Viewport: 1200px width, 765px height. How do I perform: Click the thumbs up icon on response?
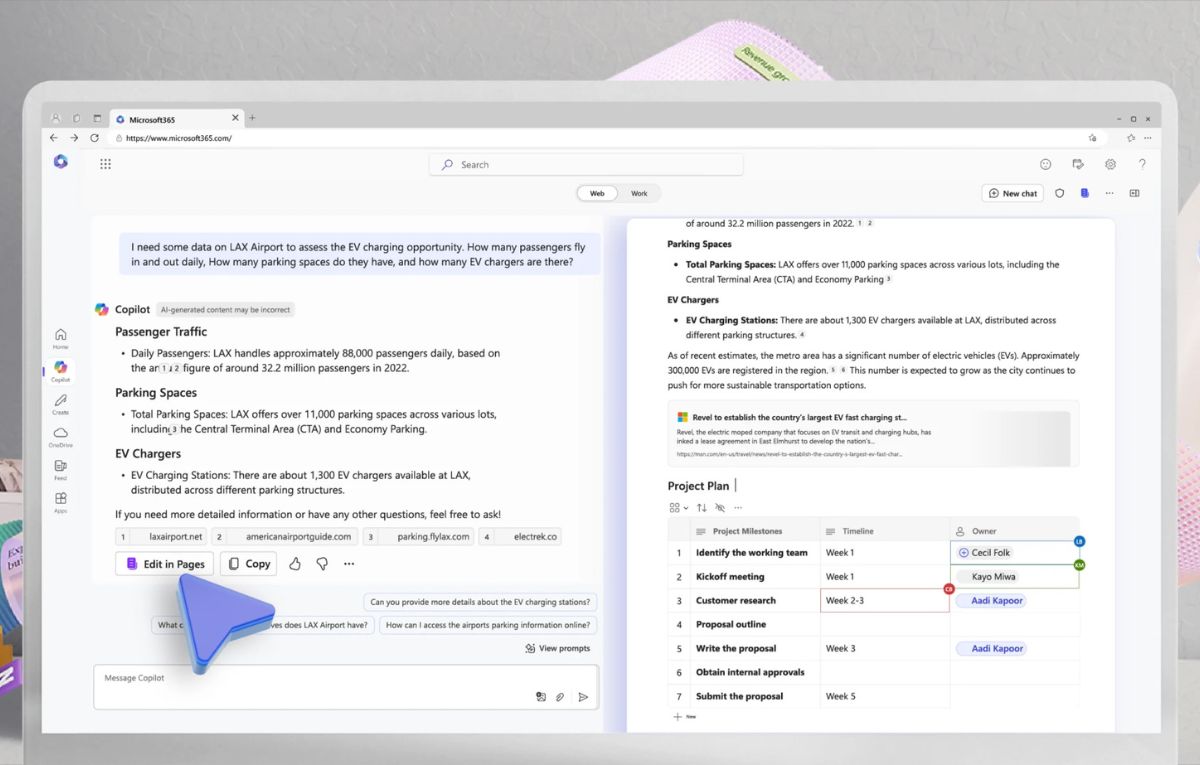pyautogui.click(x=295, y=564)
